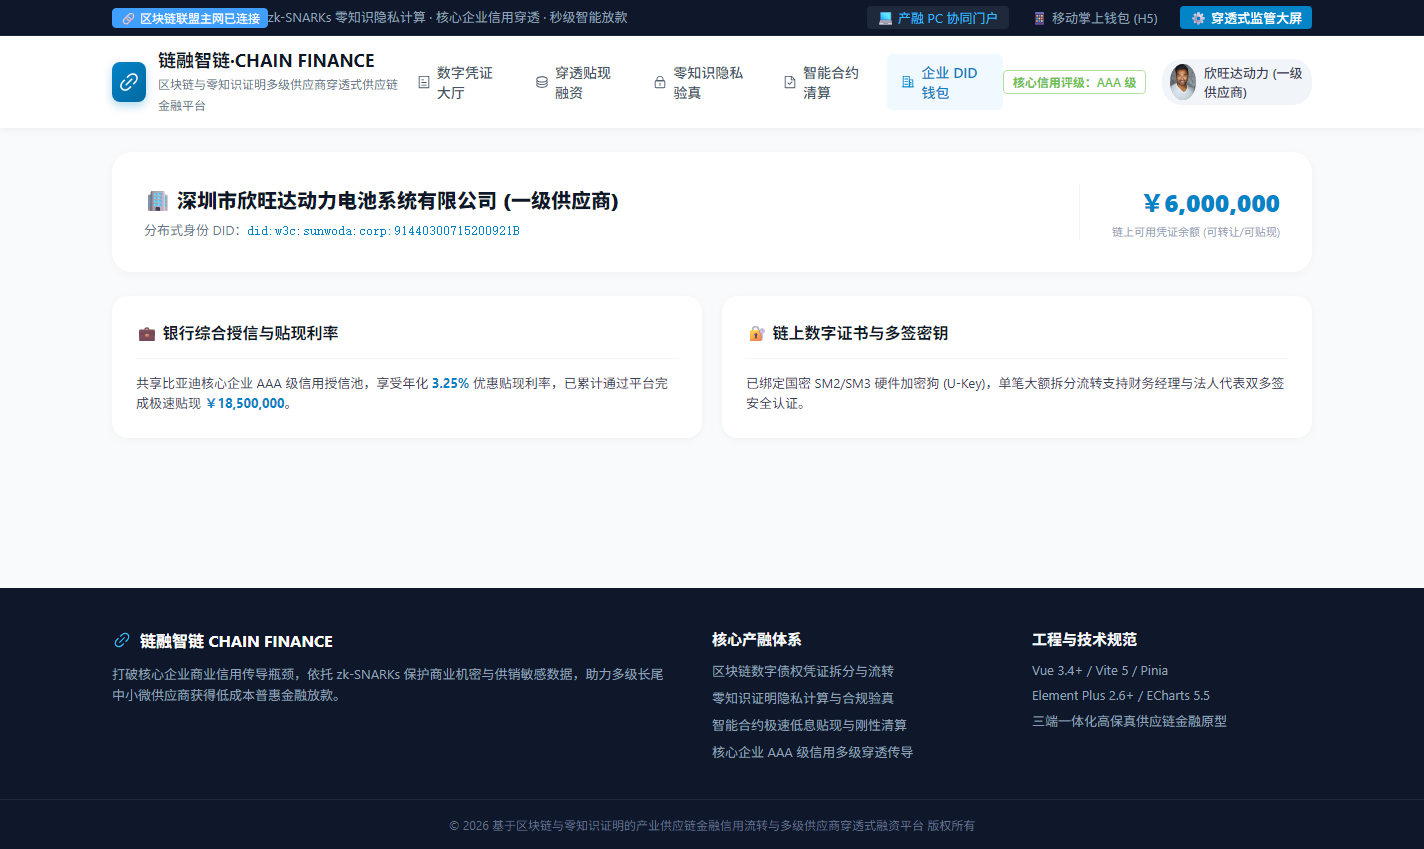Open 移动掌上钱包 (H5) button
Viewport: 1424px width, 849px height.
pyautogui.click(x=1095, y=18)
